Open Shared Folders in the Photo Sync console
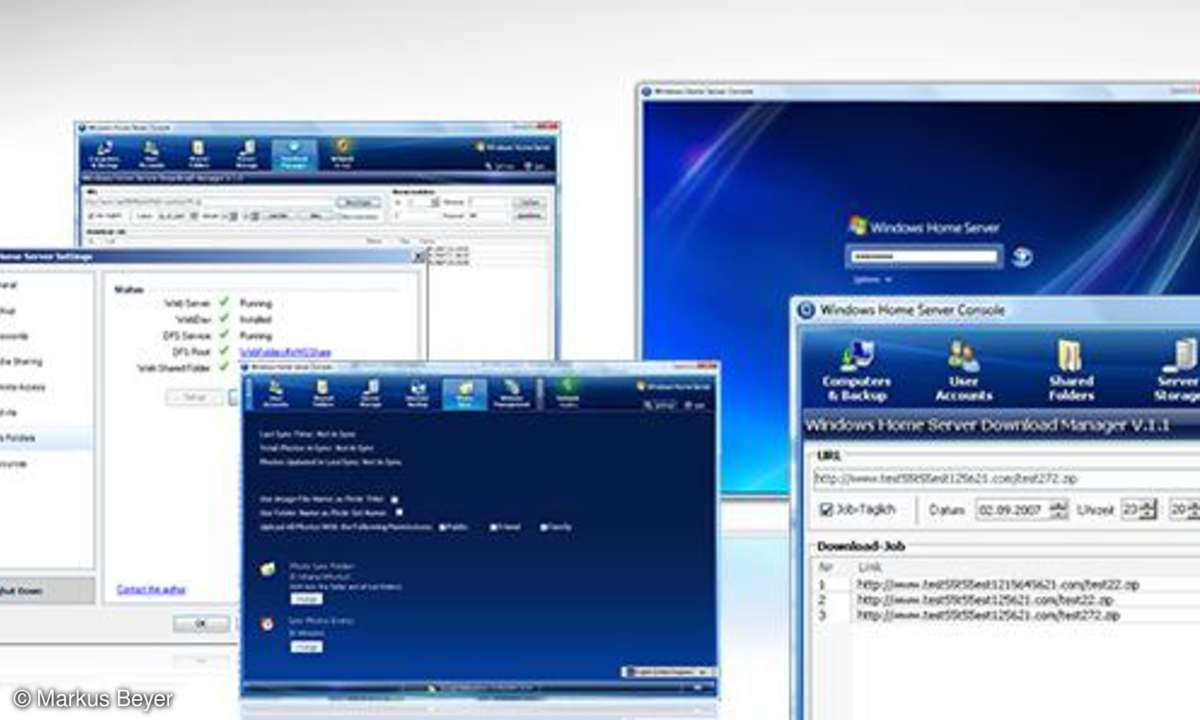The width and height of the screenshot is (1200, 720). coord(323,393)
